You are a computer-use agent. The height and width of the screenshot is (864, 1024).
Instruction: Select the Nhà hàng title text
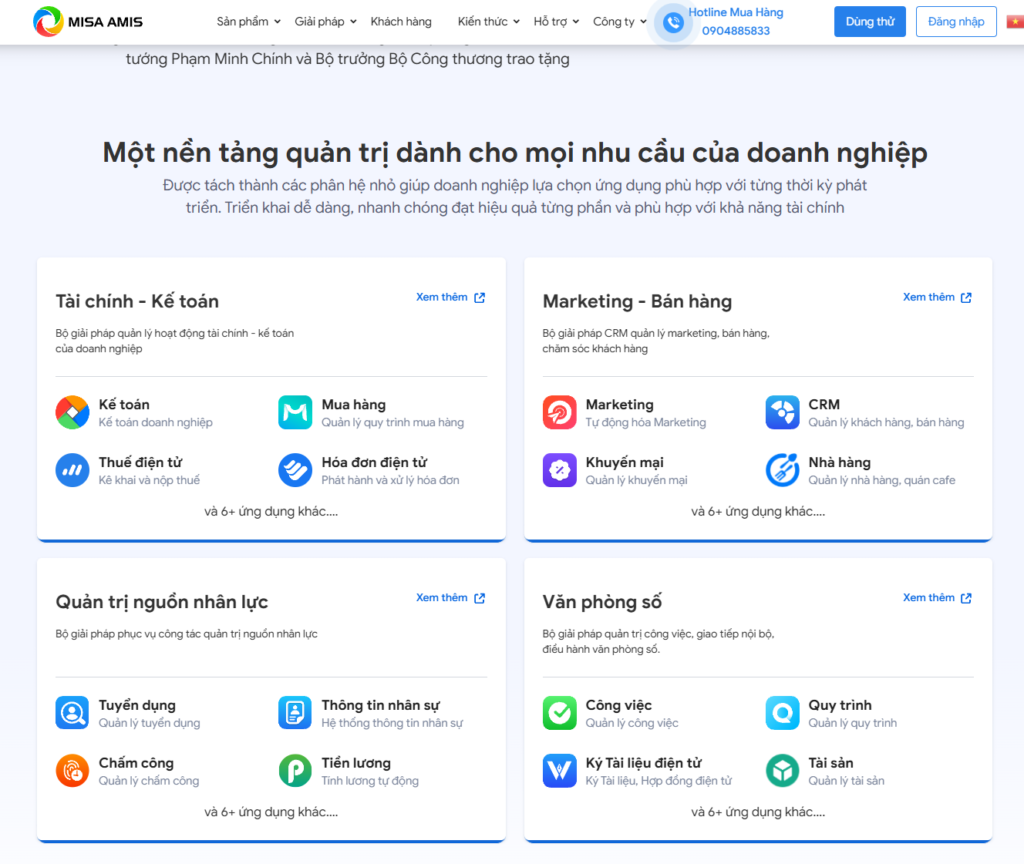(840, 462)
